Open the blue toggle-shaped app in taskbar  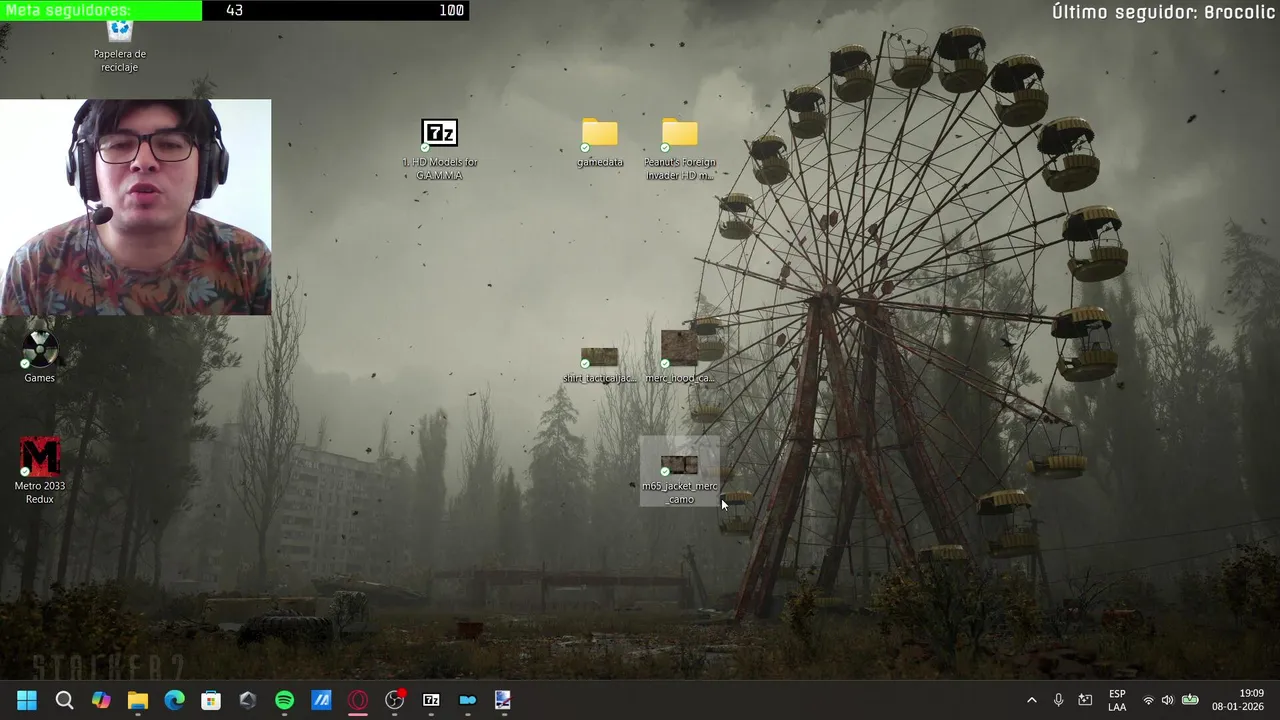click(x=468, y=700)
